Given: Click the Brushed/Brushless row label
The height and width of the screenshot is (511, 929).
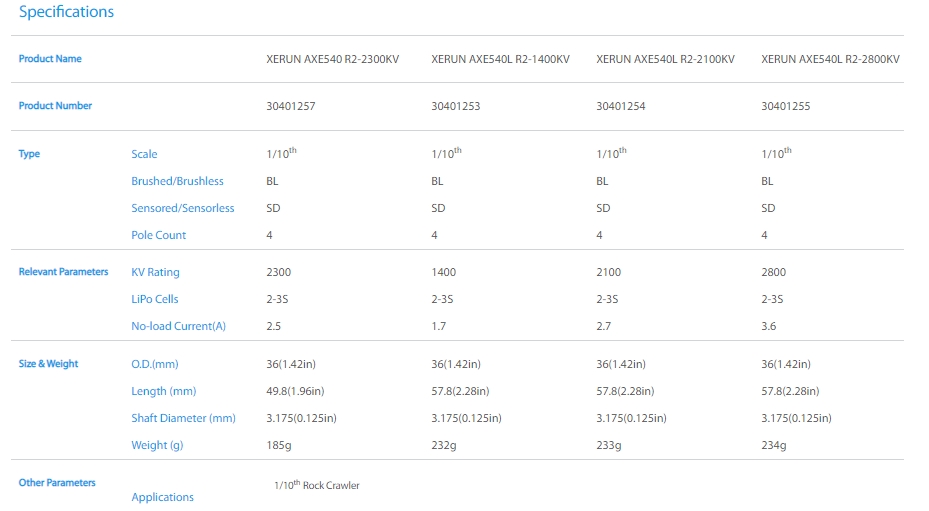Looking at the screenshot, I should 177,181.
